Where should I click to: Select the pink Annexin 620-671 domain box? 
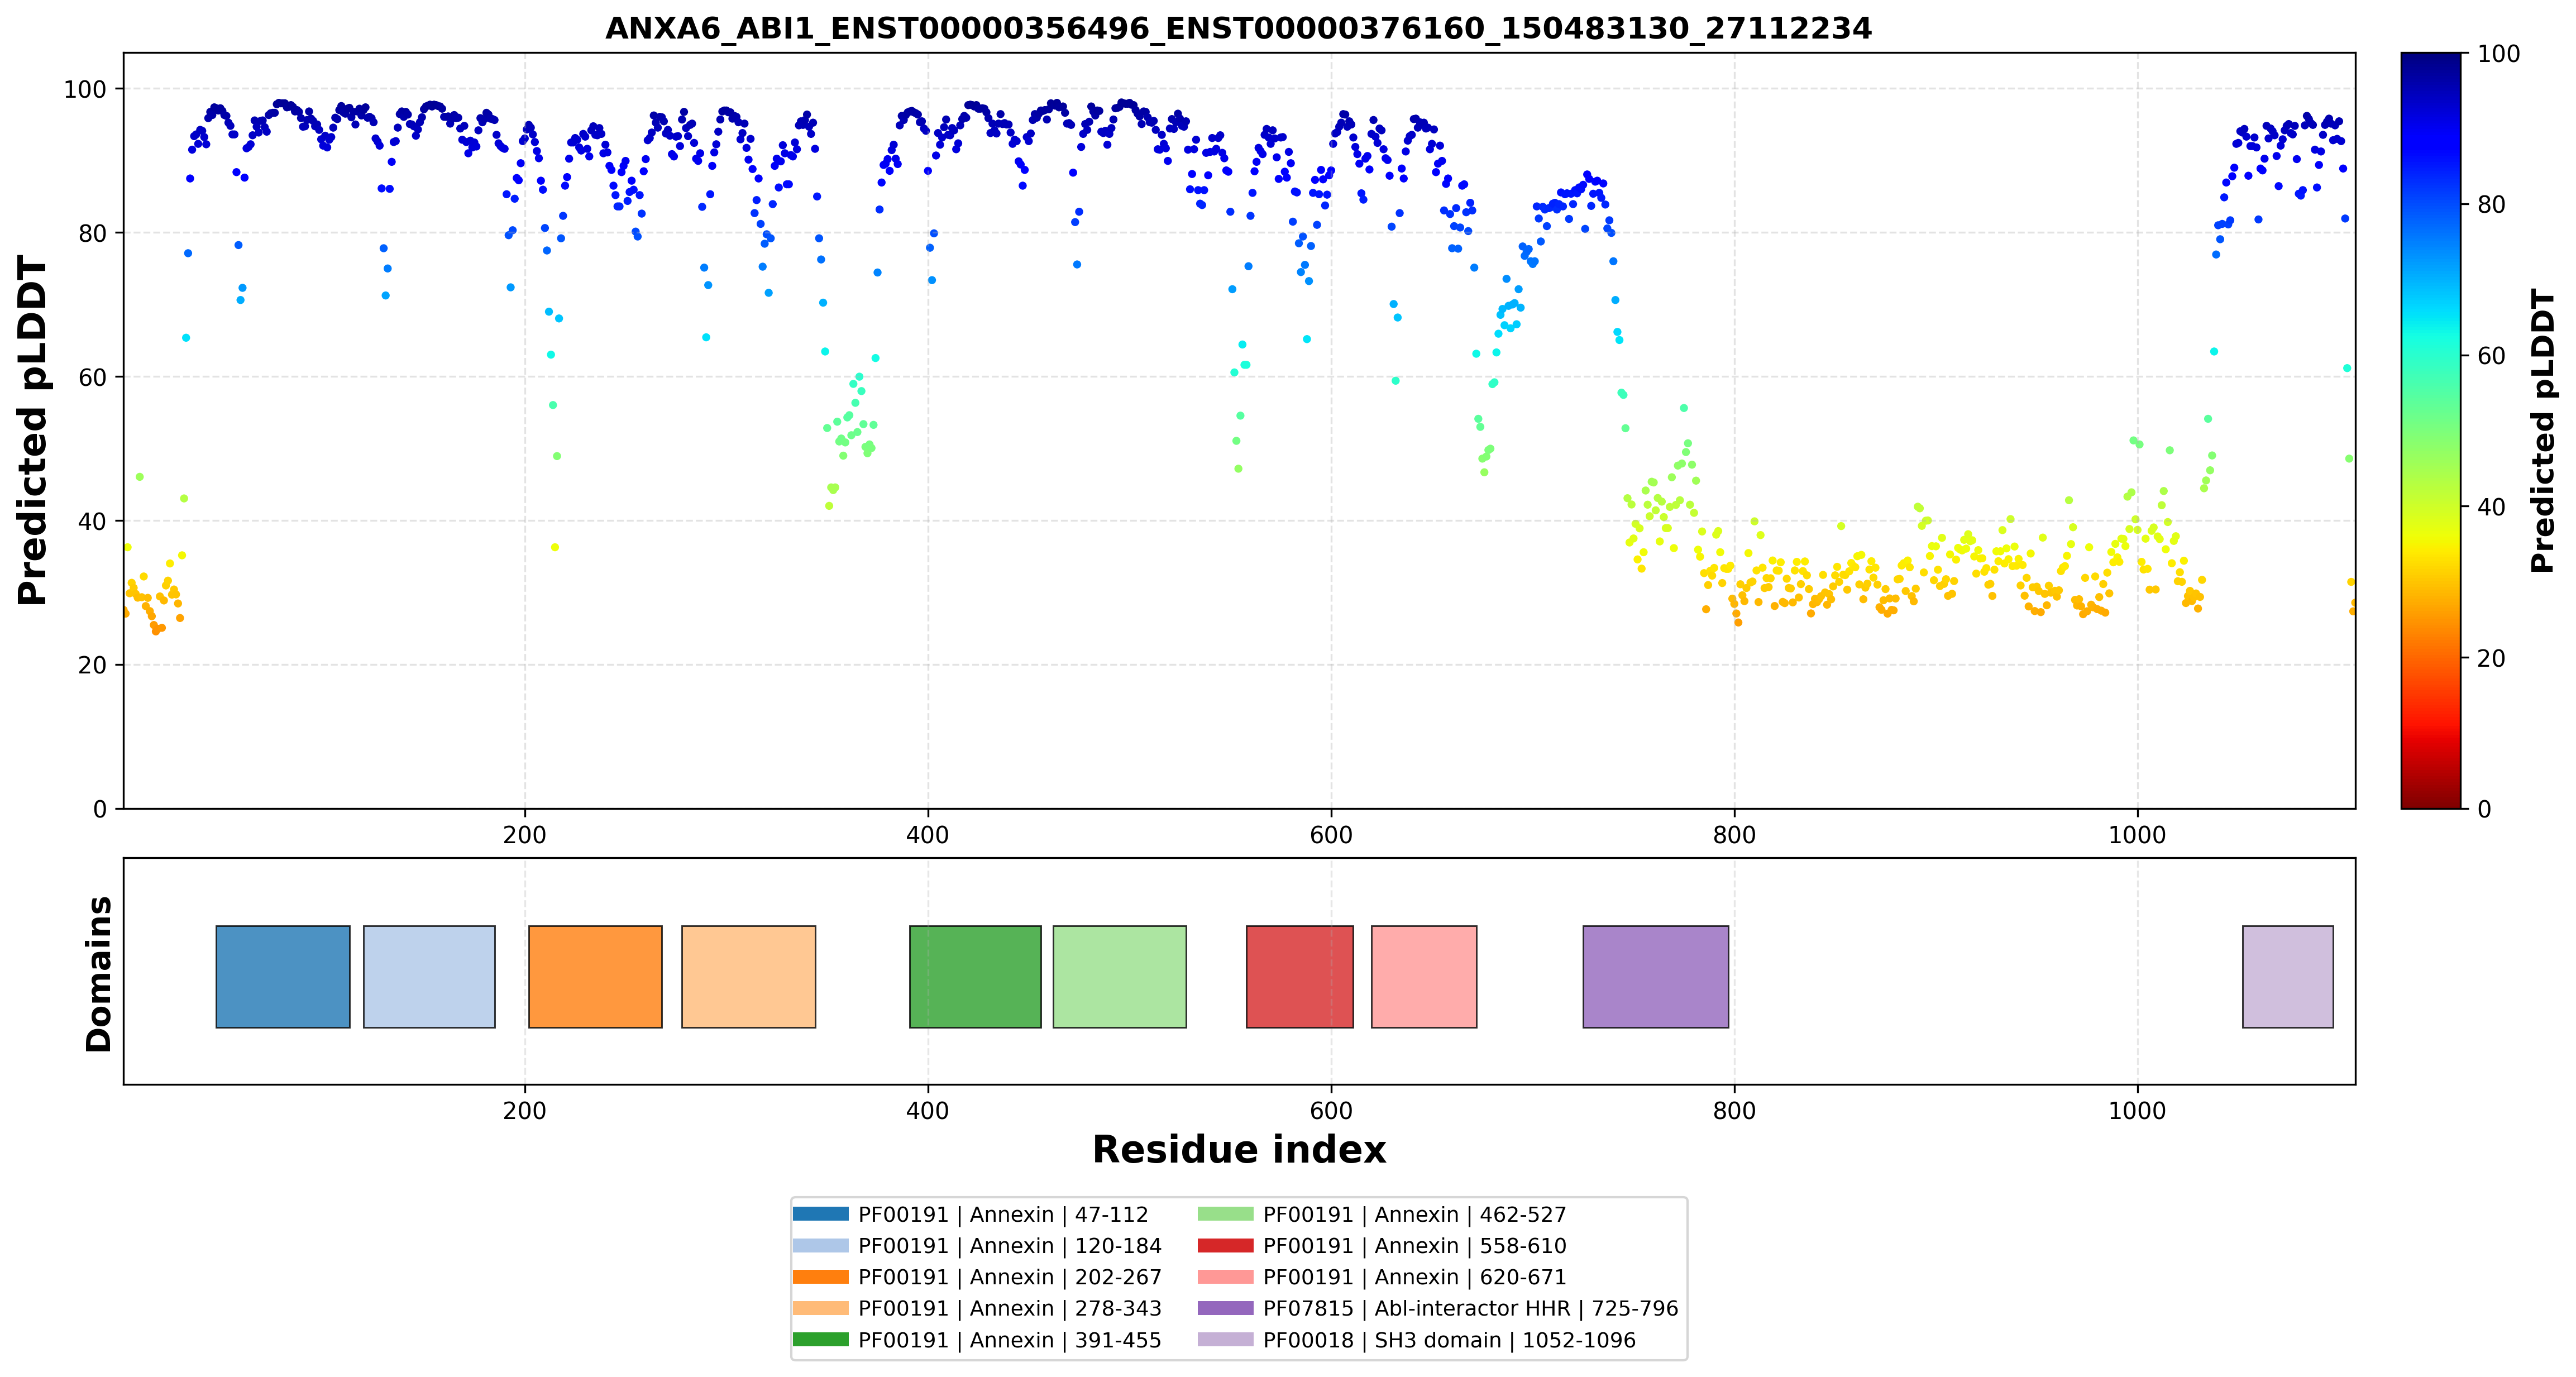(1424, 976)
